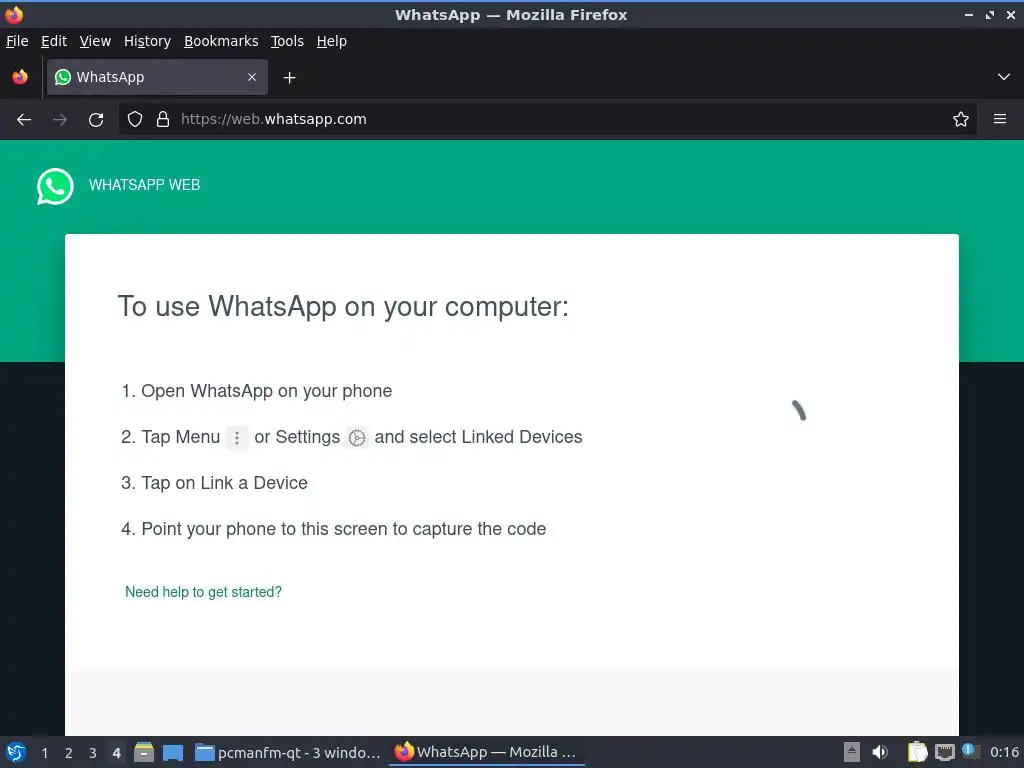Switch to virtual desktop 4
Screen dimensions: 1024x768
[x=116, y=753]
